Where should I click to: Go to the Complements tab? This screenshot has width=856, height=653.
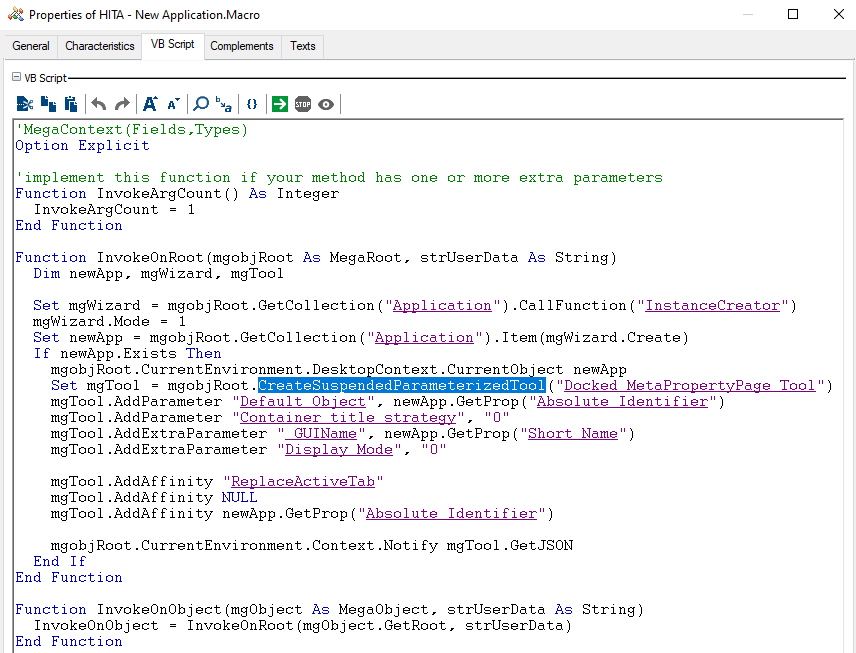click(x=242, y=46)
